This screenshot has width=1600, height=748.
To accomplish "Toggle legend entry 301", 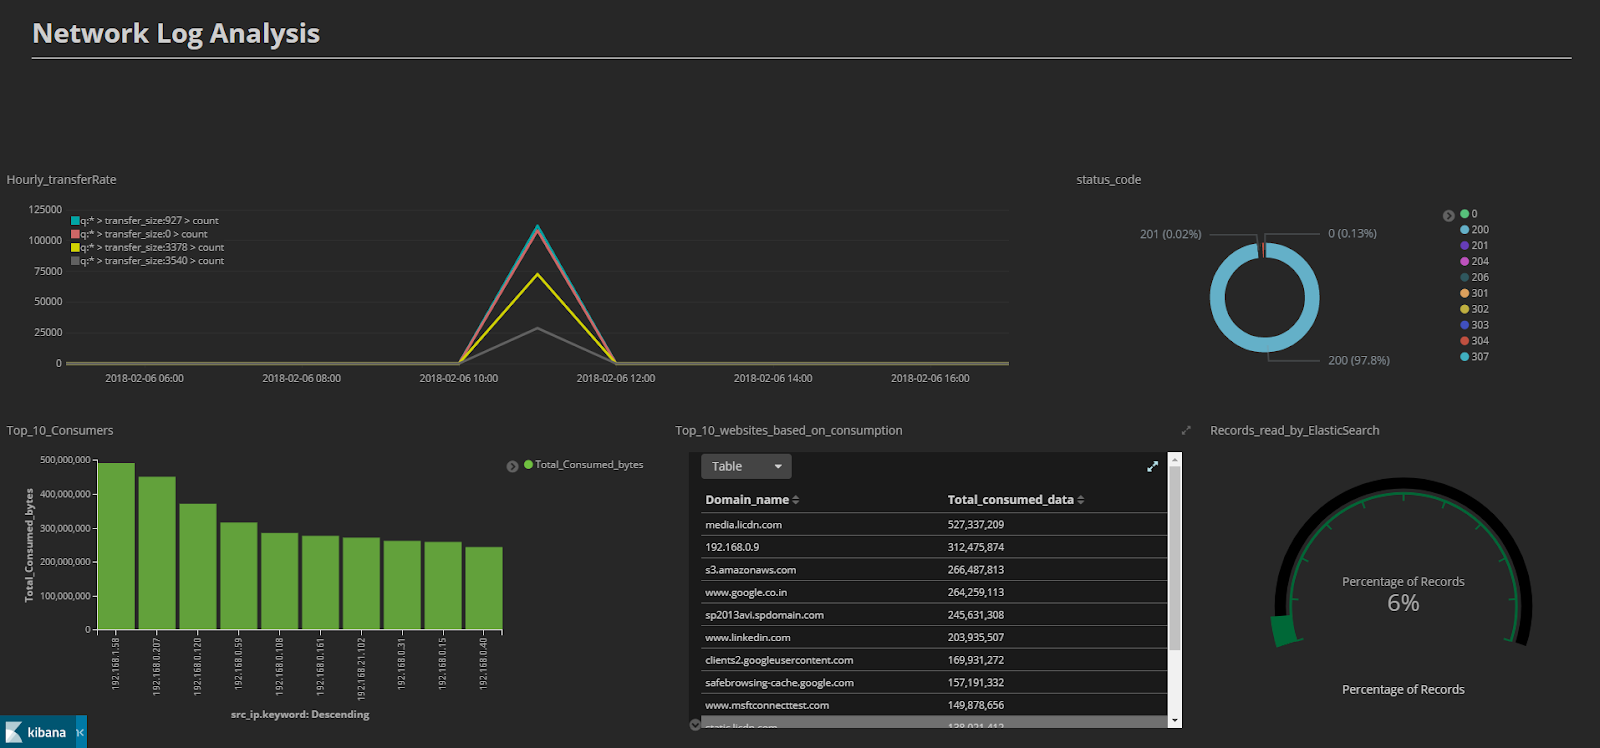I will [x=1474, y=294].
